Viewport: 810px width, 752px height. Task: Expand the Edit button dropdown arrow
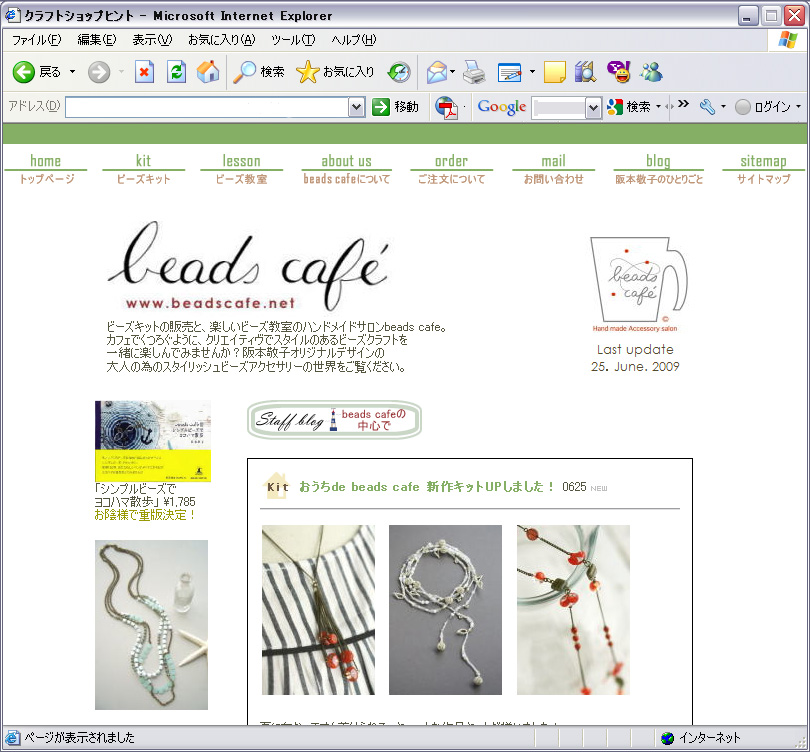(x=532, y=72)
